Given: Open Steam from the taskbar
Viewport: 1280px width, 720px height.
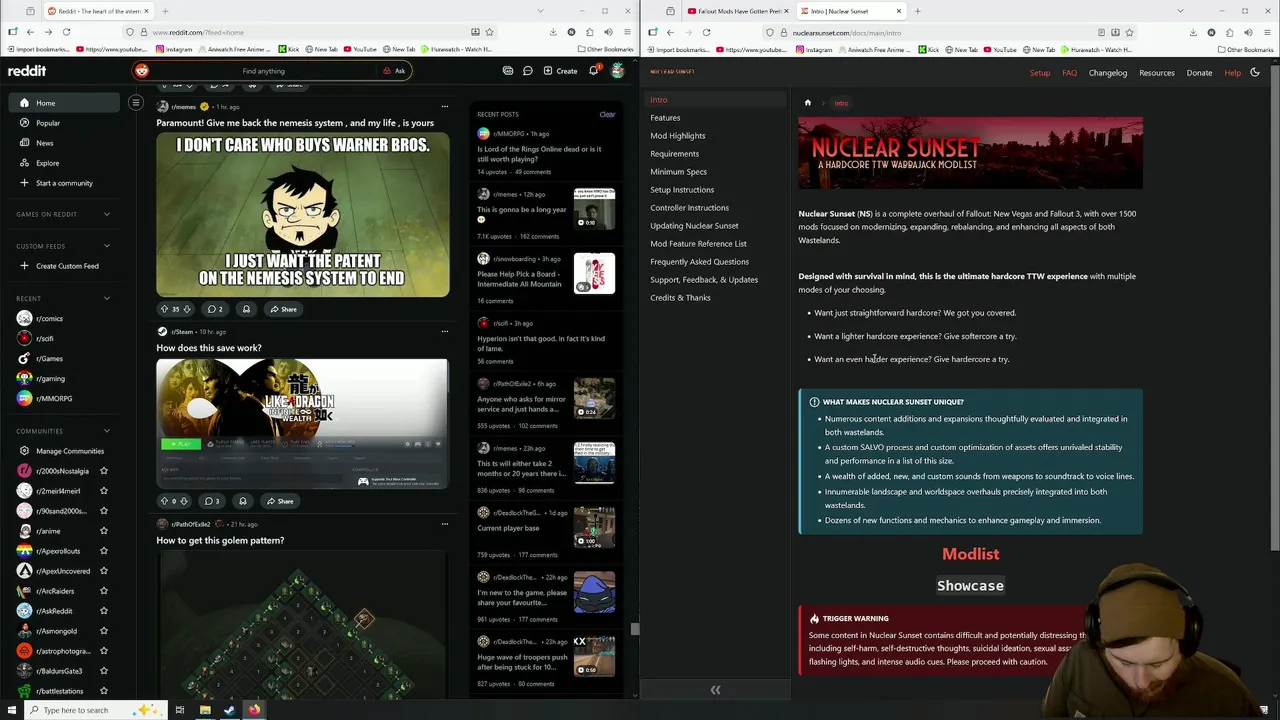Looking at the screenshot, I should [x=229, y=710].
